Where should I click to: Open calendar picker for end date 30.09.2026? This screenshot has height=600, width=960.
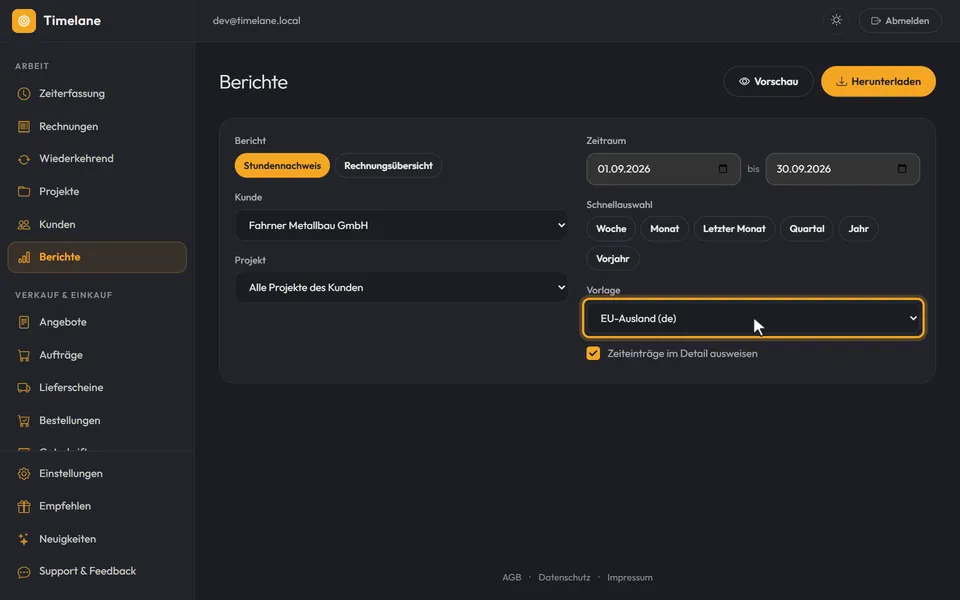click(902, 168)
